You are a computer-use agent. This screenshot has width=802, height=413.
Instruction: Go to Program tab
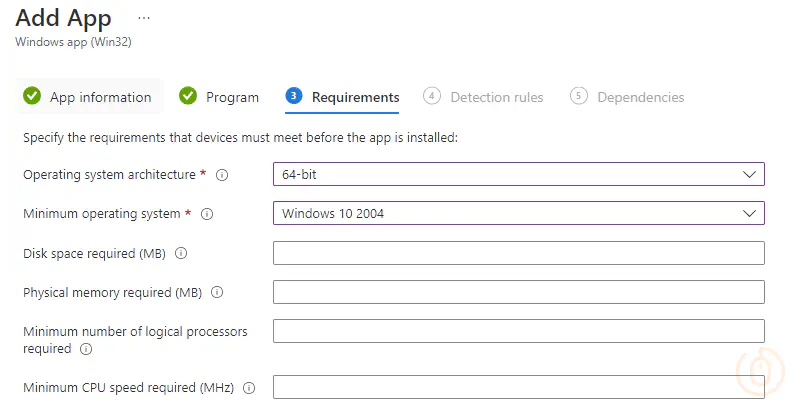232,97
